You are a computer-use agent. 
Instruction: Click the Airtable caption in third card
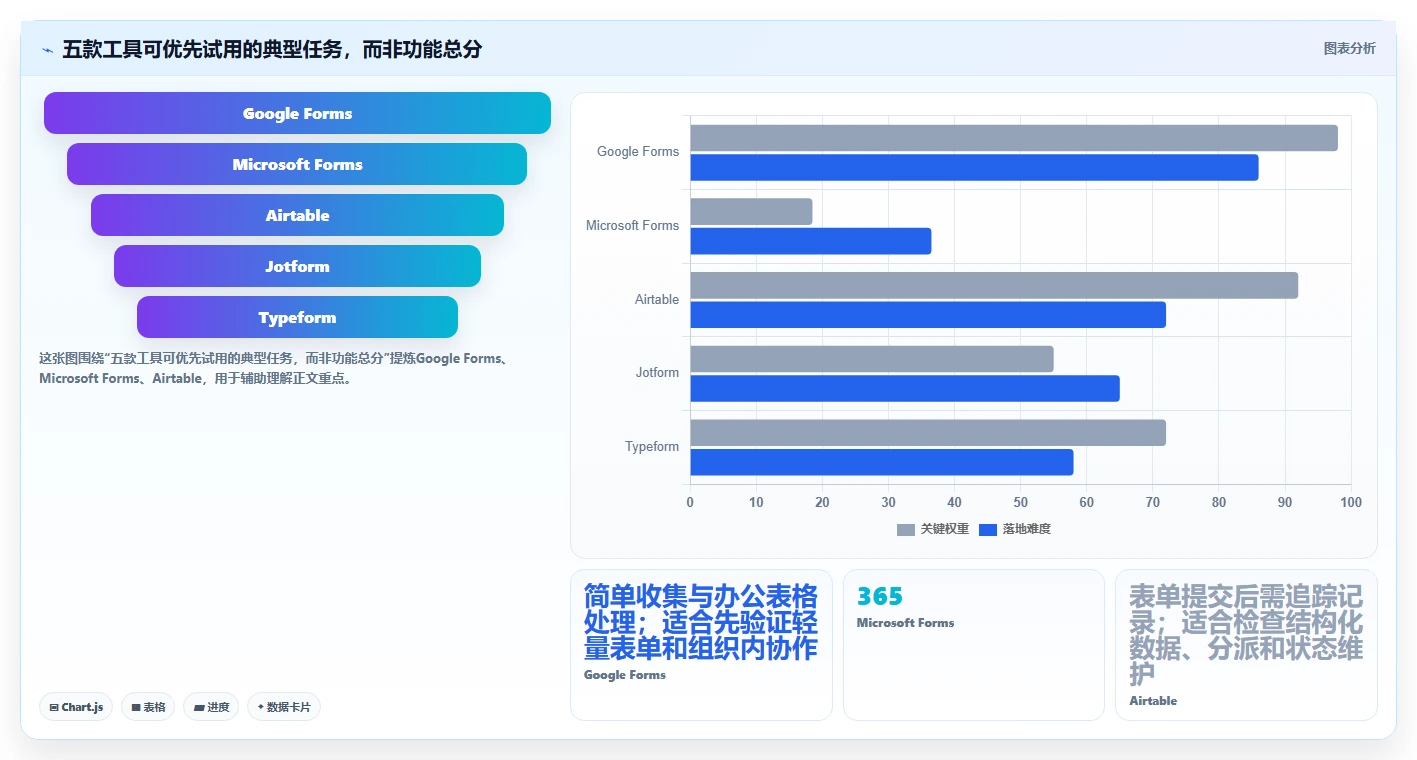tap(1153, 701)
